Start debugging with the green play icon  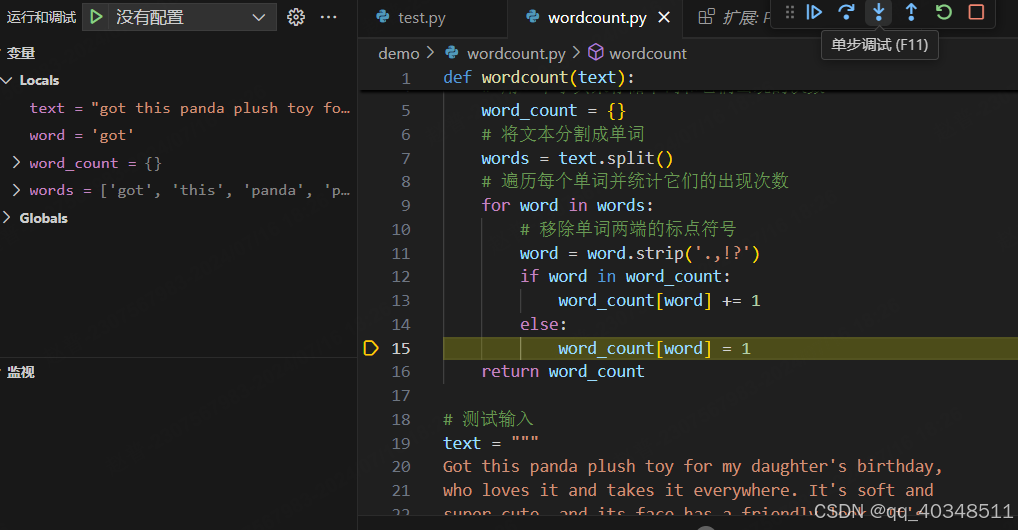pos(96,17)
